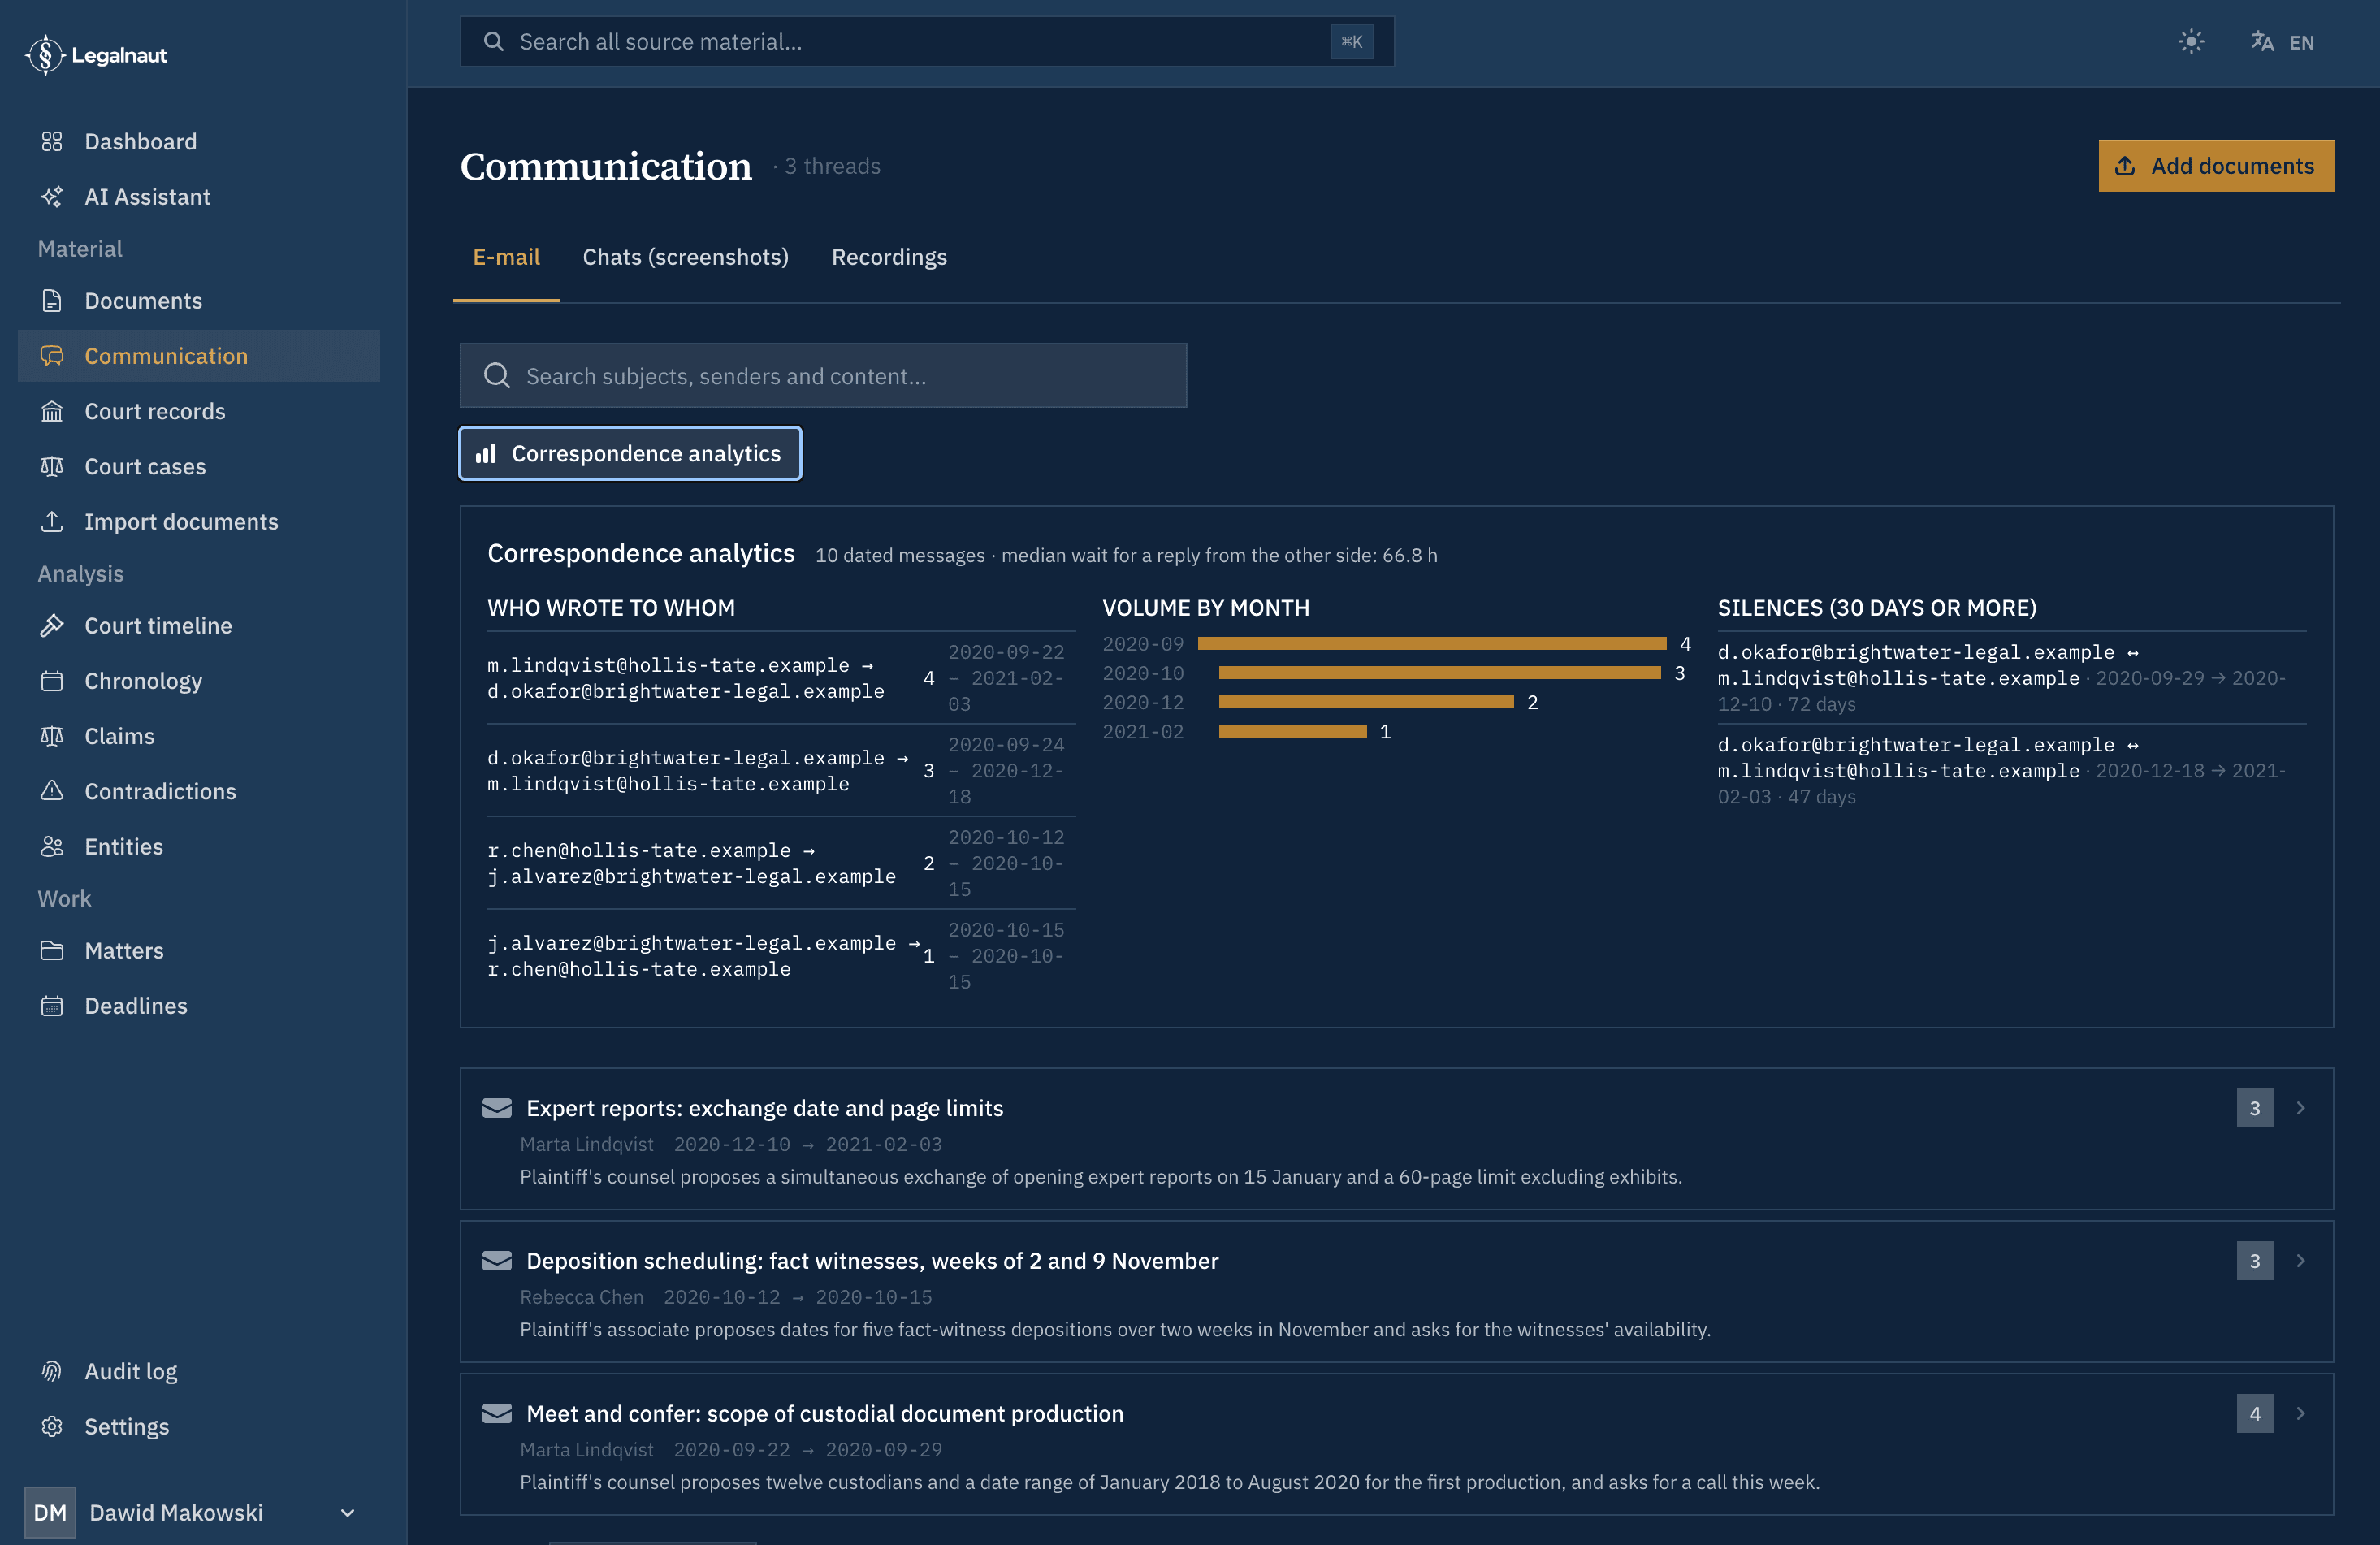Screen dimensions: 2380x1545
Task: Switch to the Chats (screenshots) tab
Action: (x=686, y=257)
